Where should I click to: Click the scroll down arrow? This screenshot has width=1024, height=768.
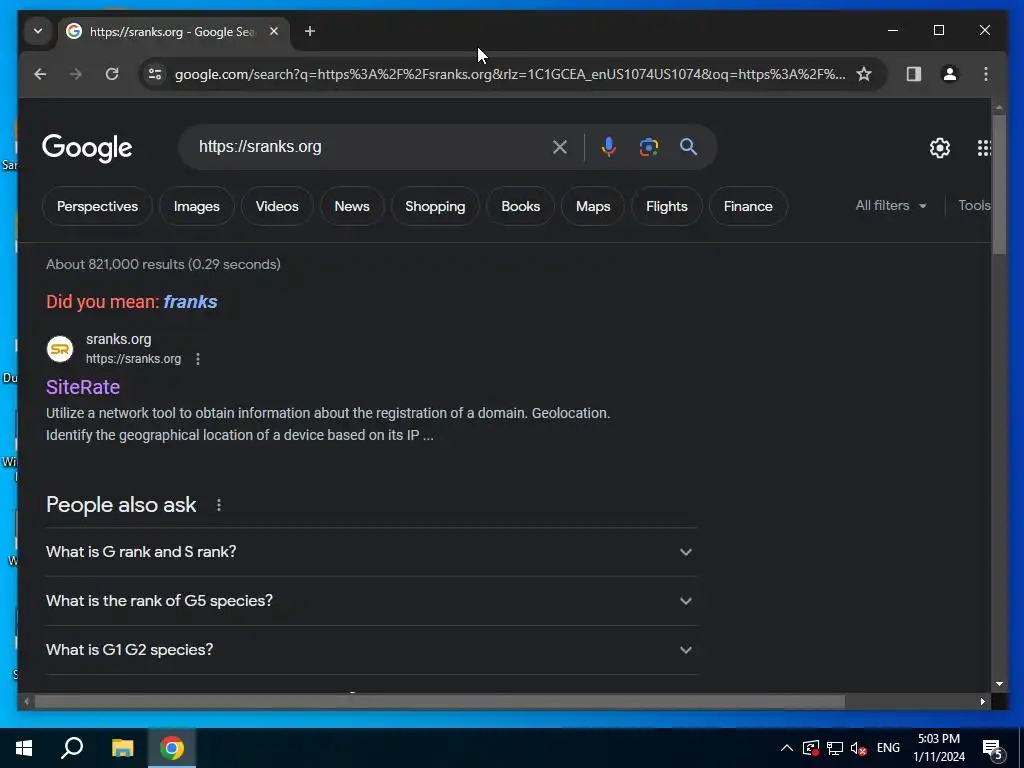(999, 684)
